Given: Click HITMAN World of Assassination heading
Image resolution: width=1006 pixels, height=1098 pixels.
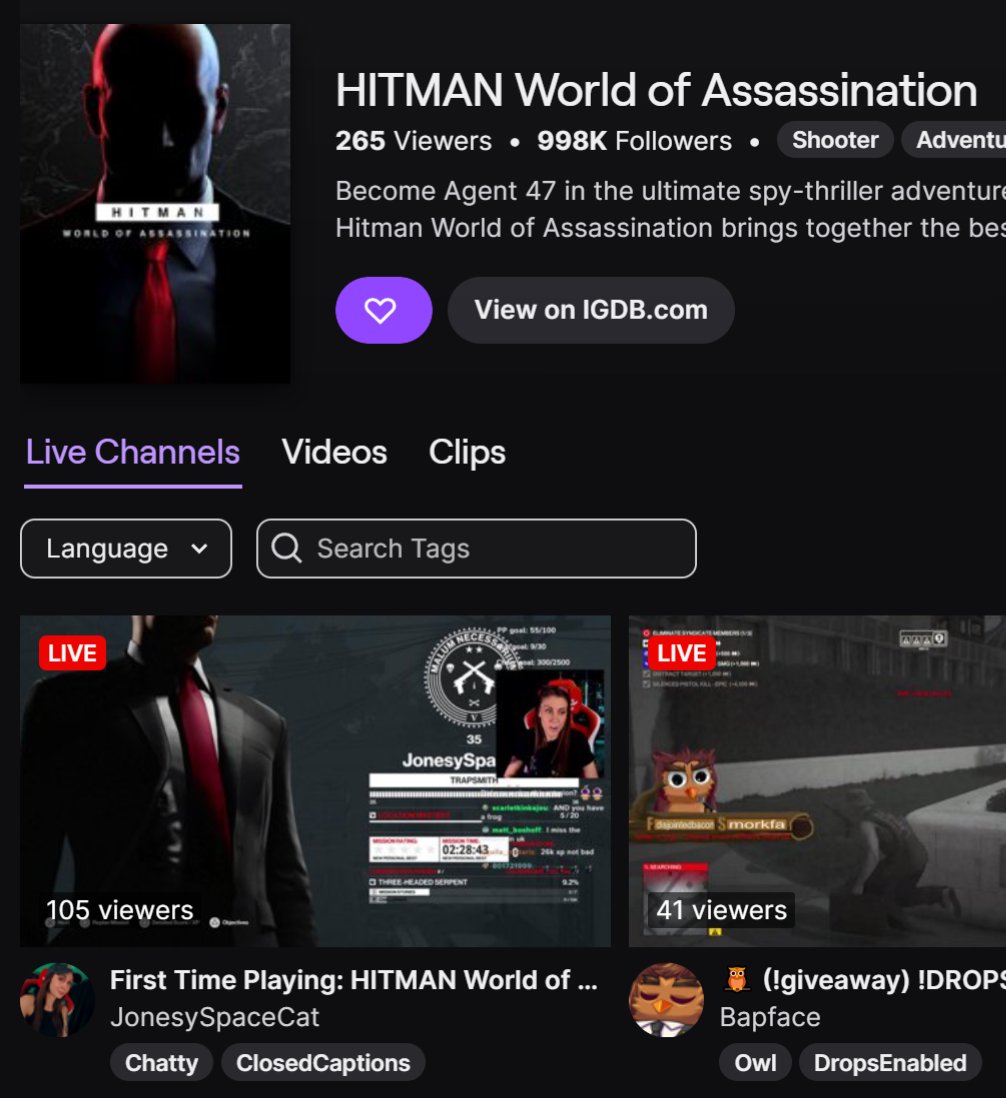Looking at the screenshot, I should 656,90.
